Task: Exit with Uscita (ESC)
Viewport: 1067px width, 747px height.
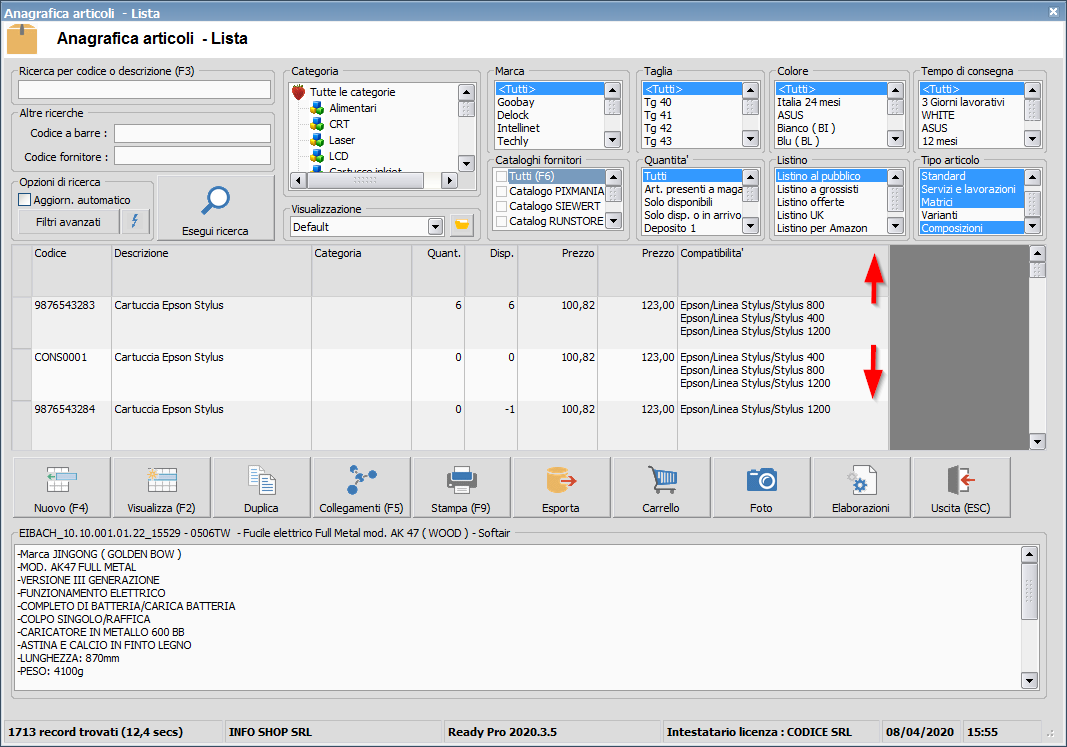Action: tap(962, 487)
